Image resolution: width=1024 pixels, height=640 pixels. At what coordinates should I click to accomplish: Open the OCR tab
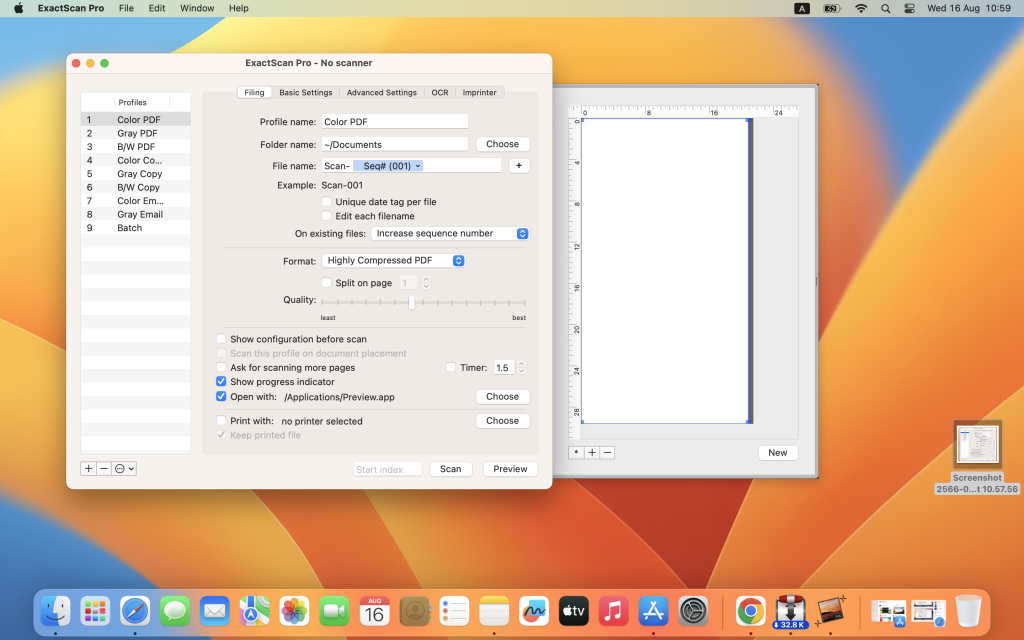440,93
